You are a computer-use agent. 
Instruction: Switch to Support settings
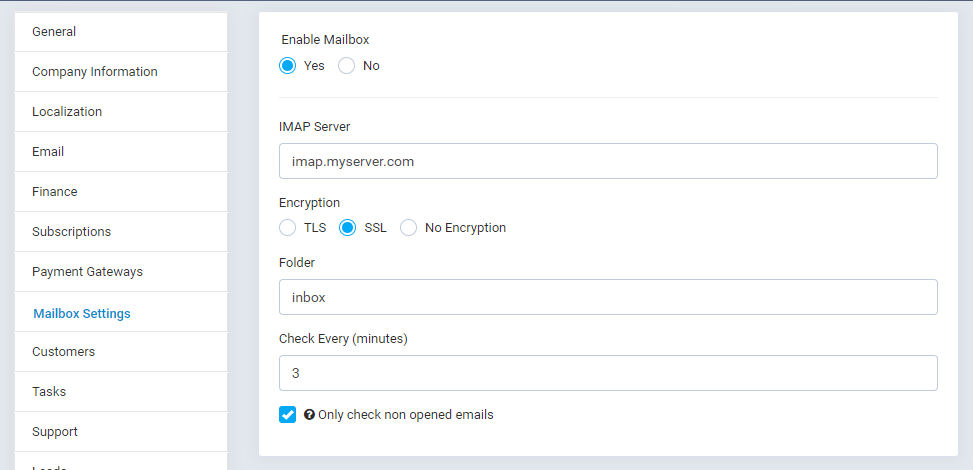(x=55, y=432)
